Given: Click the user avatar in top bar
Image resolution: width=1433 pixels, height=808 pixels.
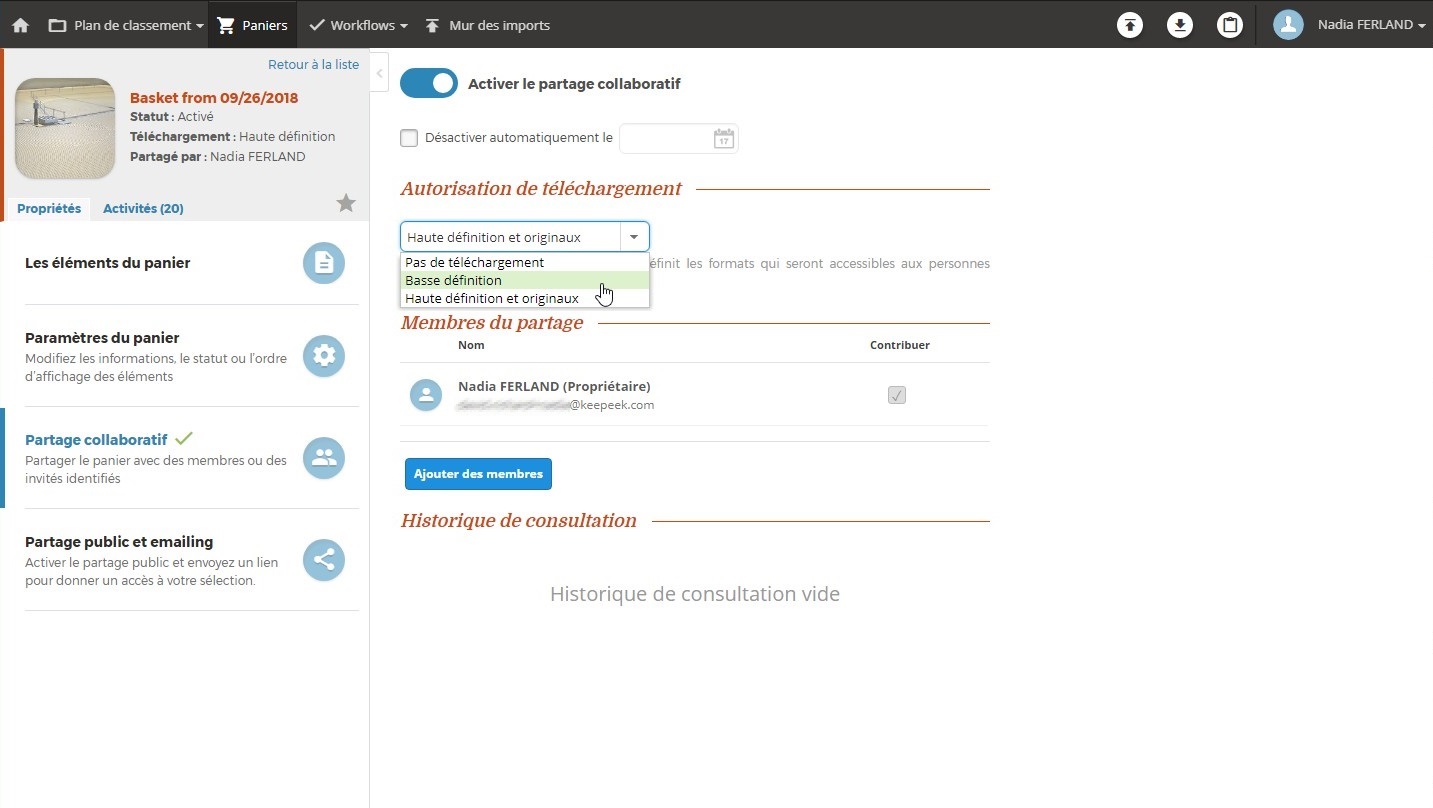Looking at the screenshot, I should pyautogui.click(x=1288, y=25).
